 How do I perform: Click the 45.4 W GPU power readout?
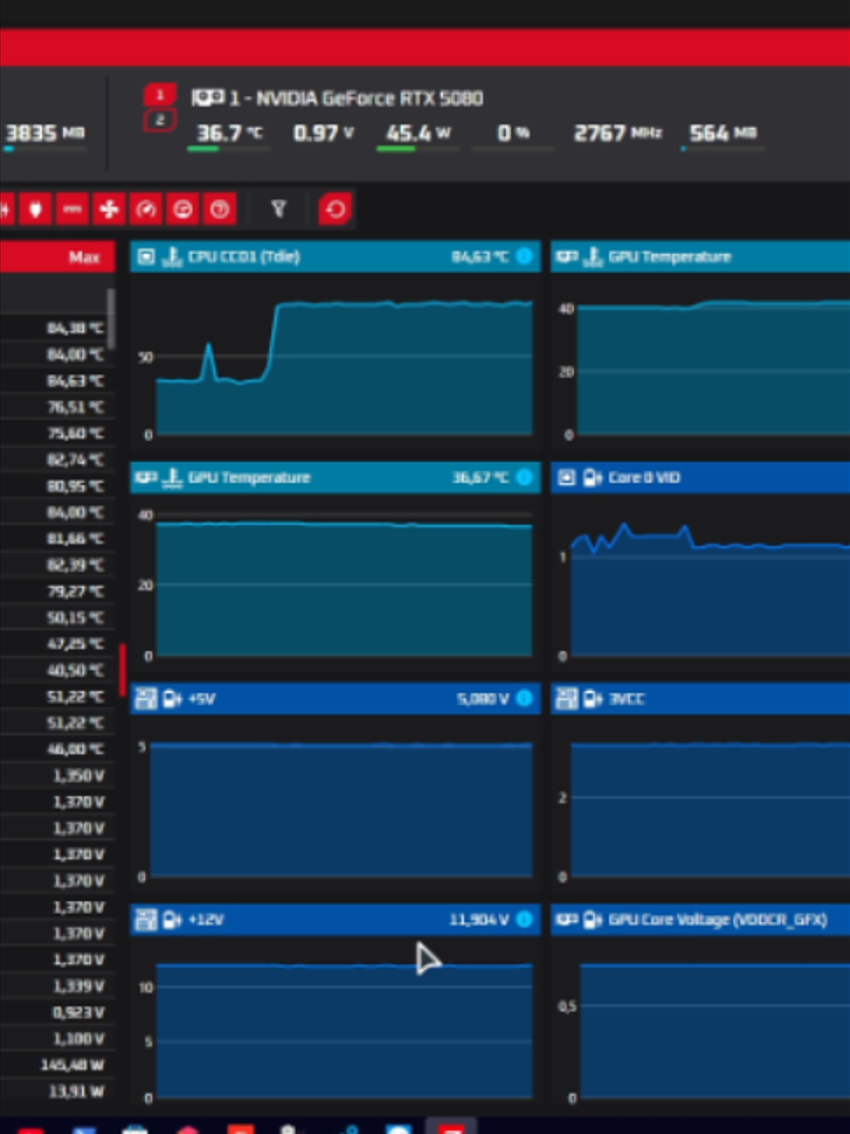pyautogui.click(x=418, y=133)
